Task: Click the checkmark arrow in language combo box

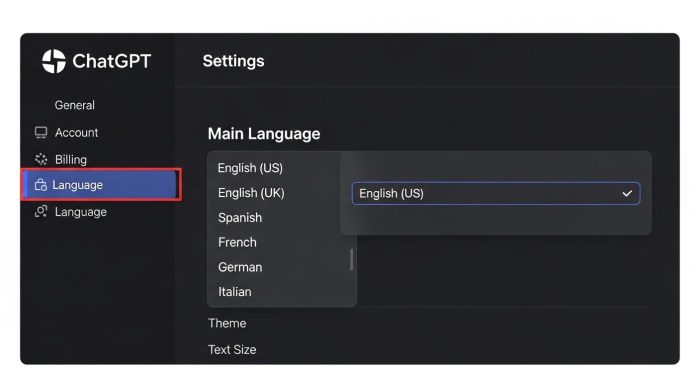Action: pyautogui.click(x=627, y=194)
